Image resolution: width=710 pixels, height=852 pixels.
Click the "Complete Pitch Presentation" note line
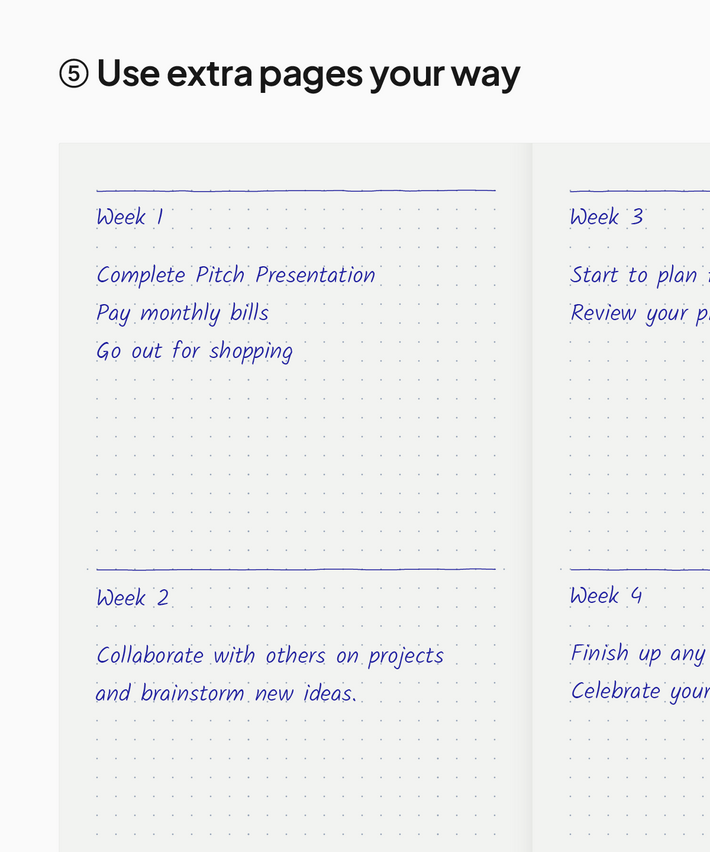point(236,275)
